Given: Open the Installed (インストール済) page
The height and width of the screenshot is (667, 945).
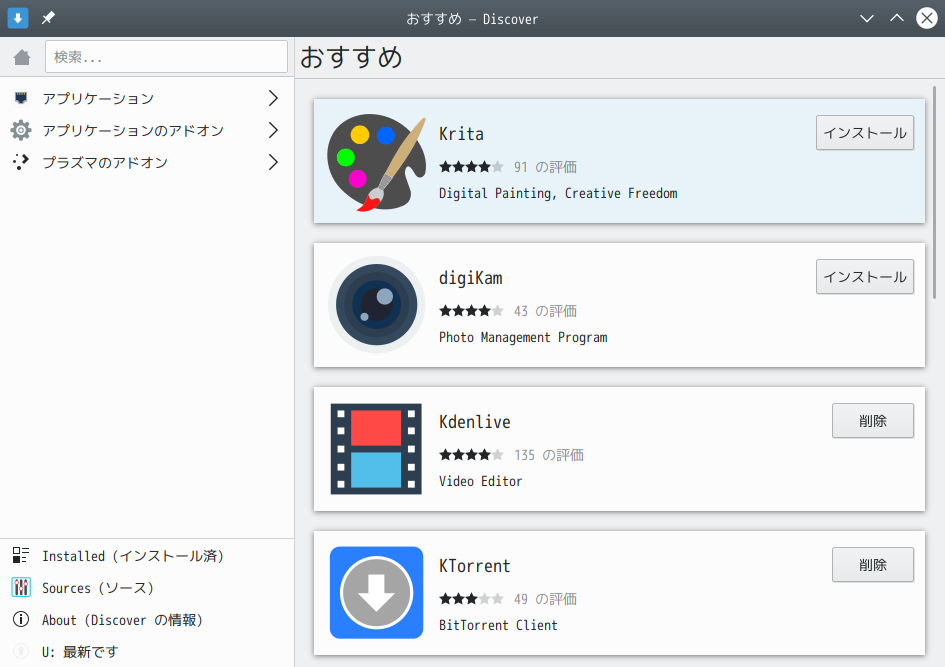Looking at the screenshot, I should pos(147,556).
